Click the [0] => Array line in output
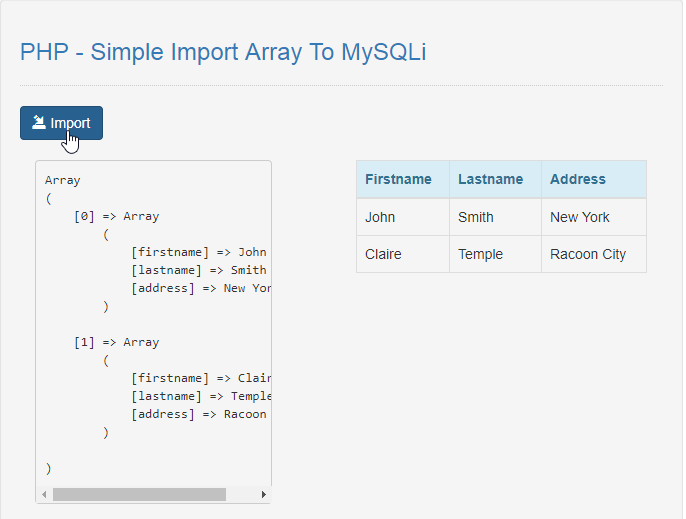Screen dimensions: 686x519 pos(116,216)
